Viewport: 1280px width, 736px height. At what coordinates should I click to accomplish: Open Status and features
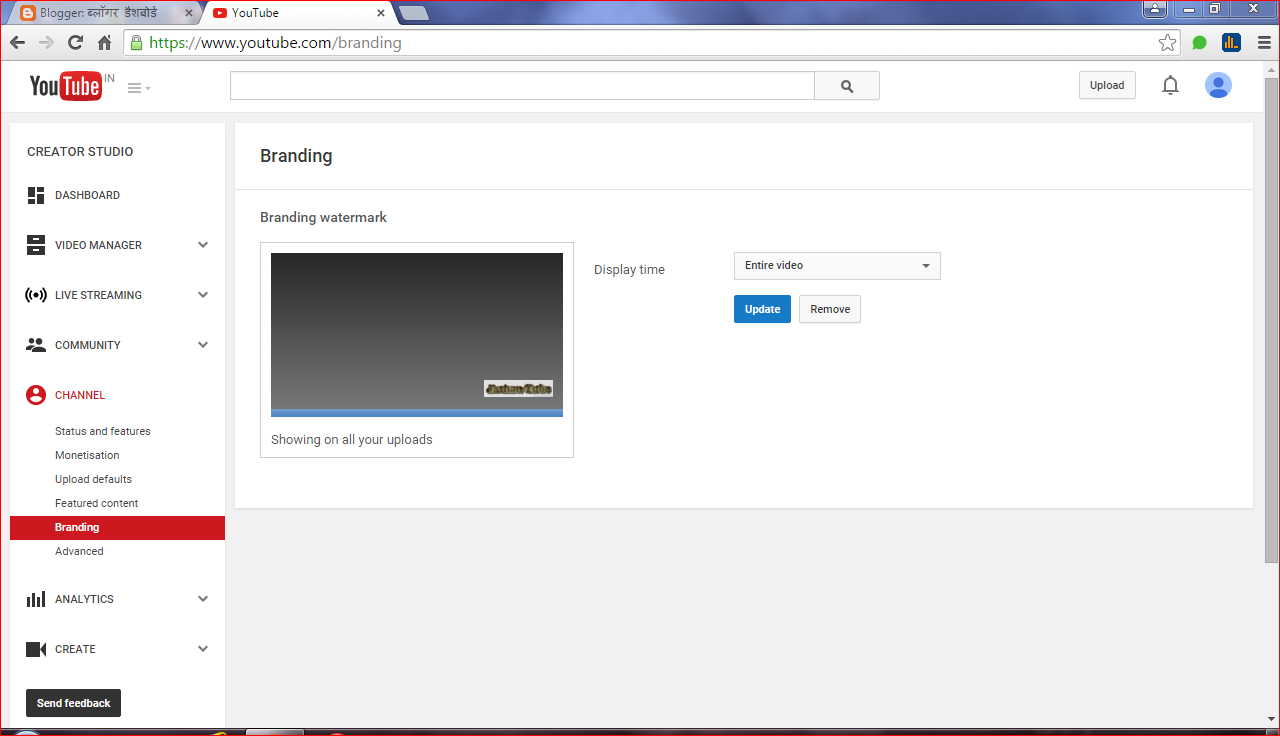(103, 431)
